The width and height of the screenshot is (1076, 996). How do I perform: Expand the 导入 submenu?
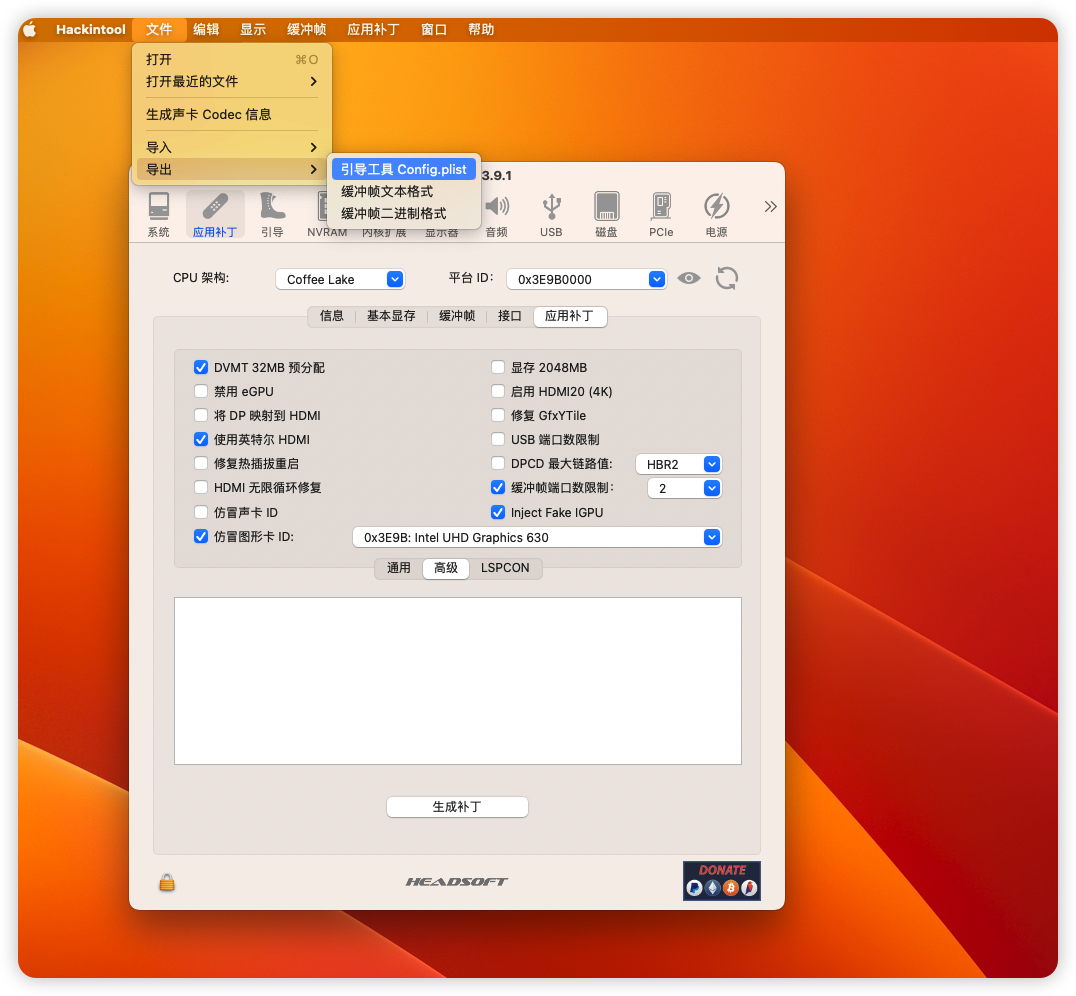pyautogui.click(x=231, y=147)
